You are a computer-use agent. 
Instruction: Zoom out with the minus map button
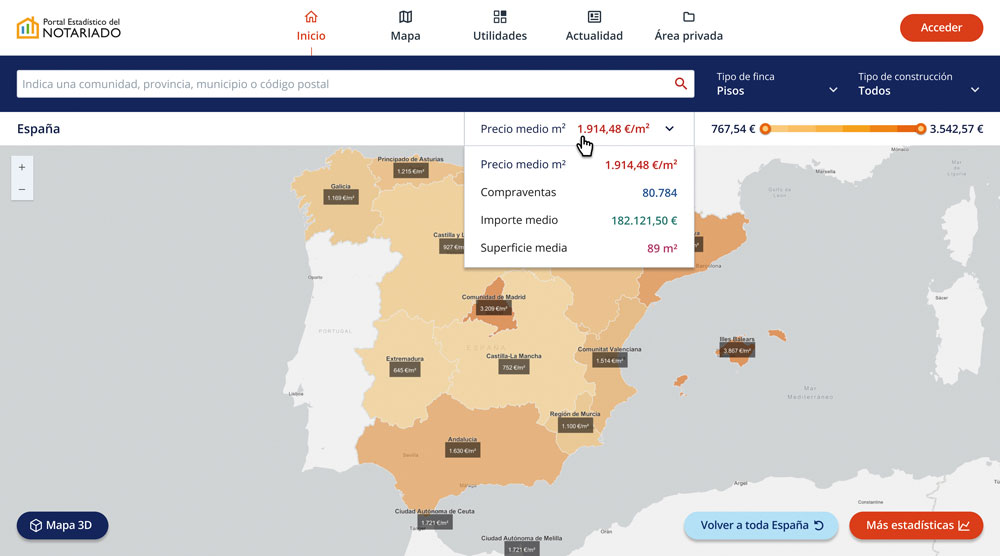[x=22, y=189]
